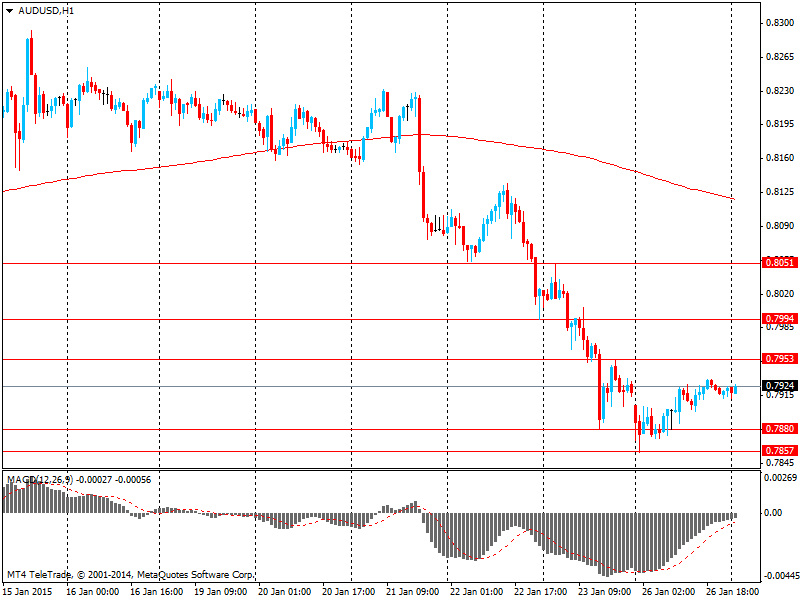This screenshot has width=800, height=600.
Task: Click the 0.8300 price axis value
Action: [x=780, y=23]
